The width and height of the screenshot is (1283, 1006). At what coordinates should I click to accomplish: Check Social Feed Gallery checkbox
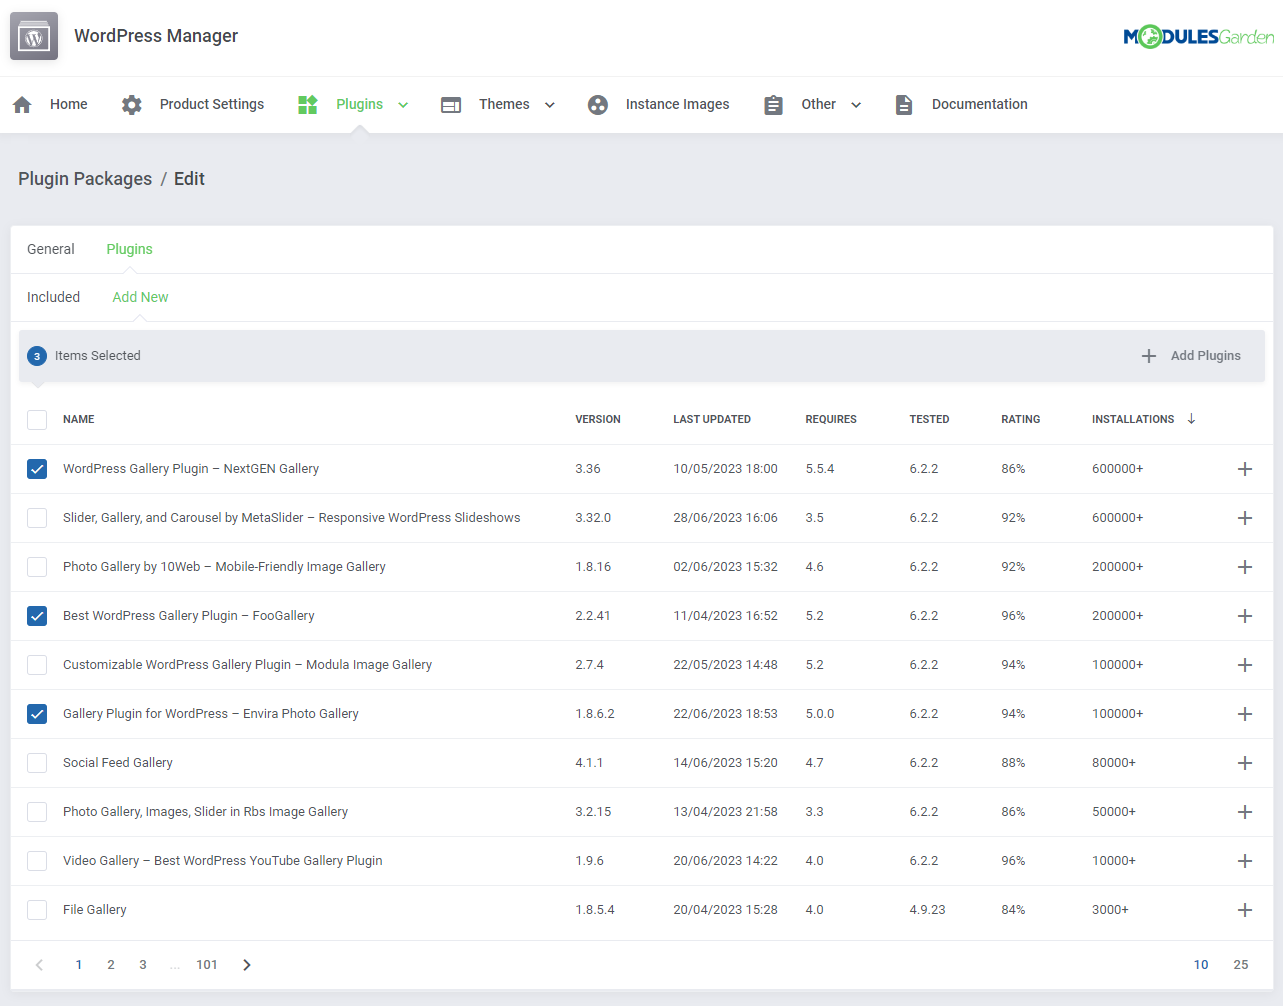pos(37,763)
